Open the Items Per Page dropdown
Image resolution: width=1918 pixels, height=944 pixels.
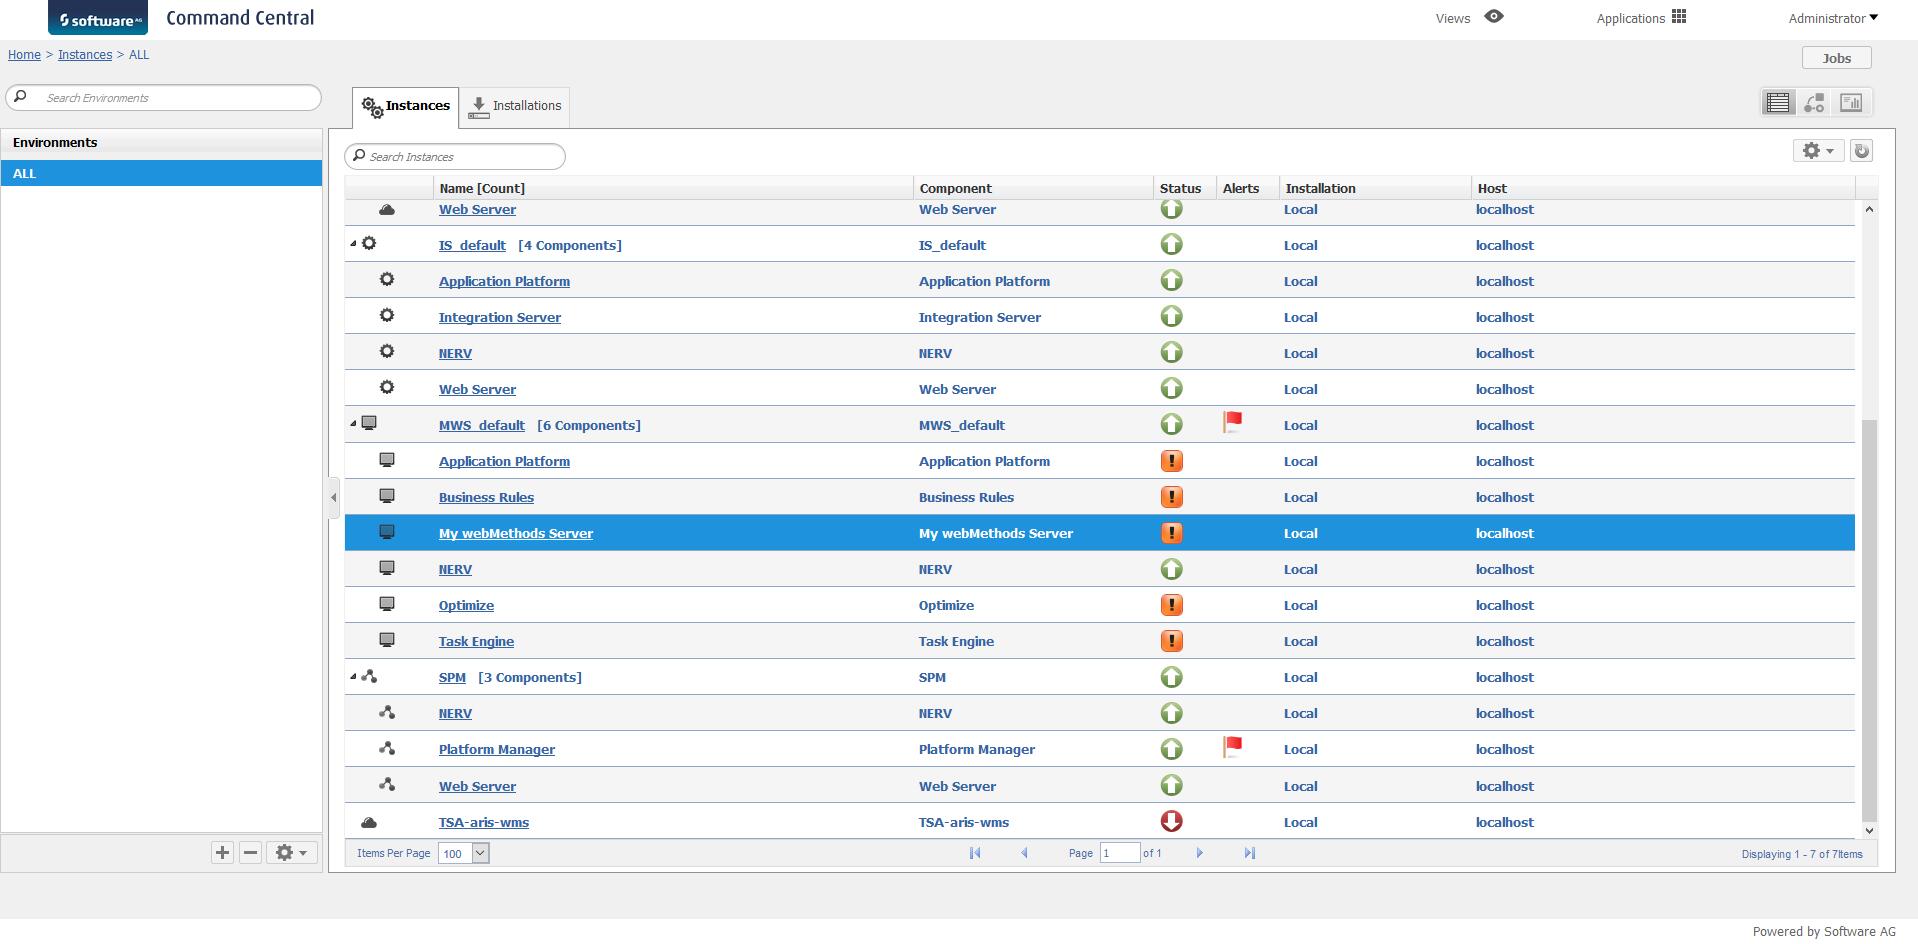[464, 853]
